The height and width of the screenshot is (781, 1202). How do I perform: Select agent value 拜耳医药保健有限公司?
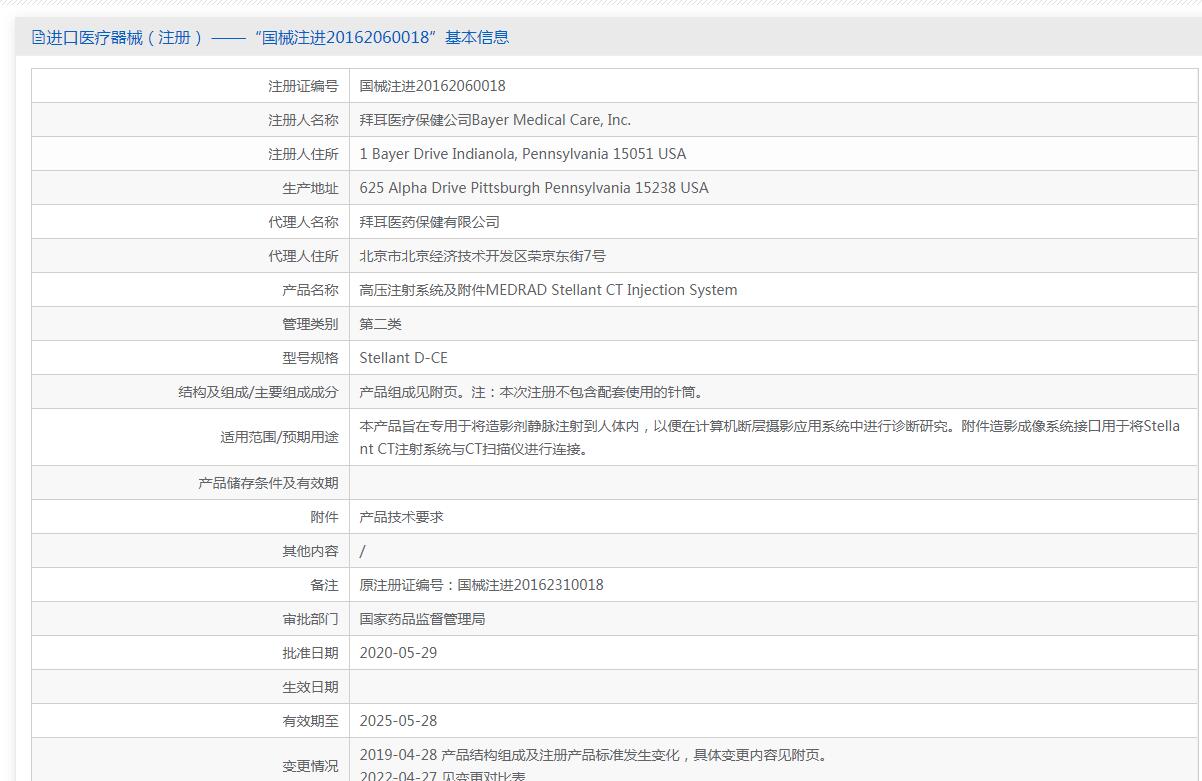[x=430, y=222]
